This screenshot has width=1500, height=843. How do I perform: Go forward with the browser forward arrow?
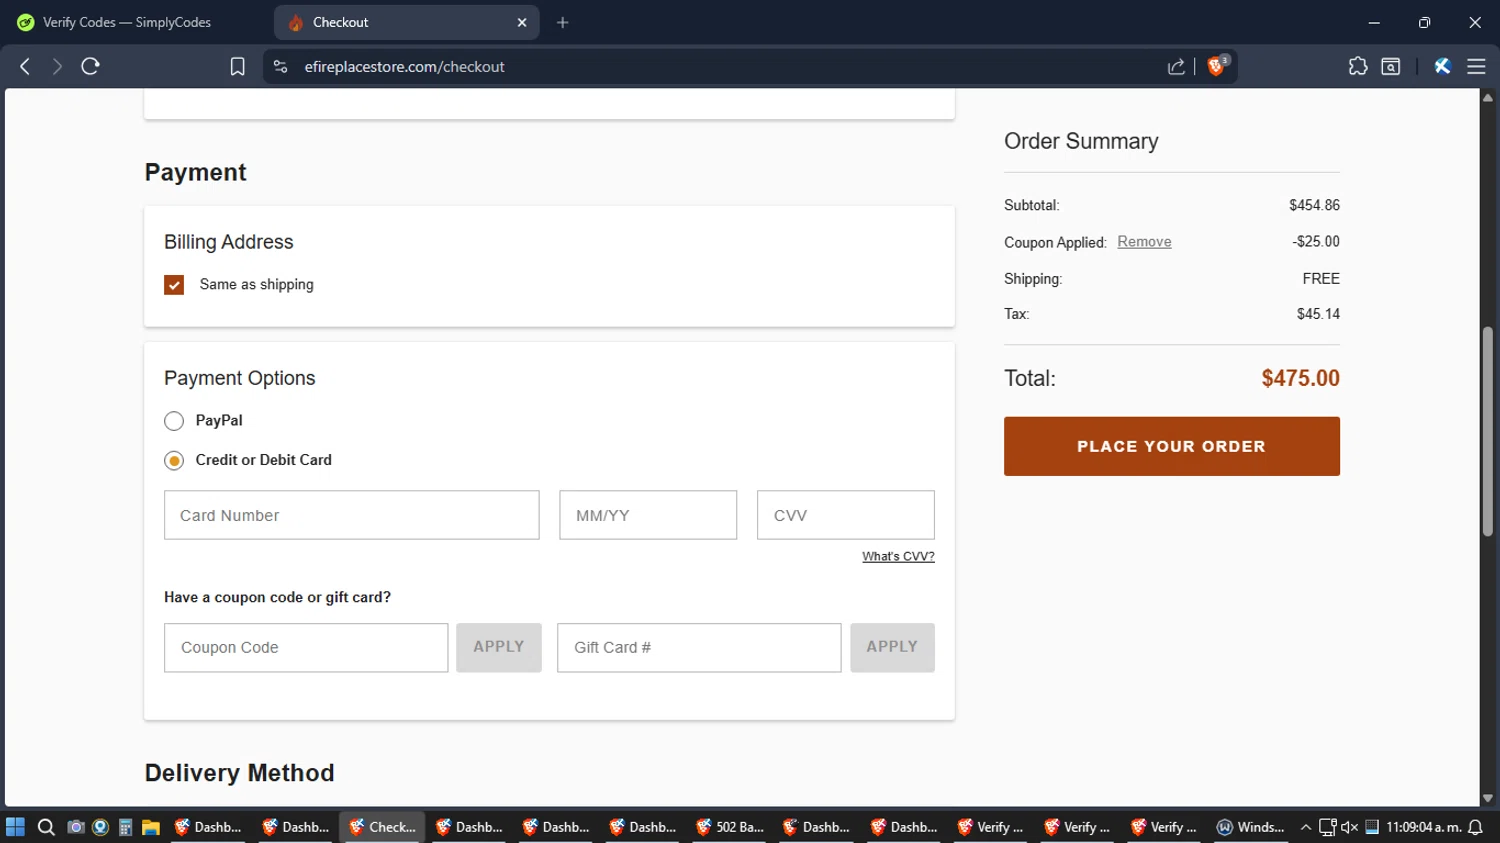click(x=57, y=66)
